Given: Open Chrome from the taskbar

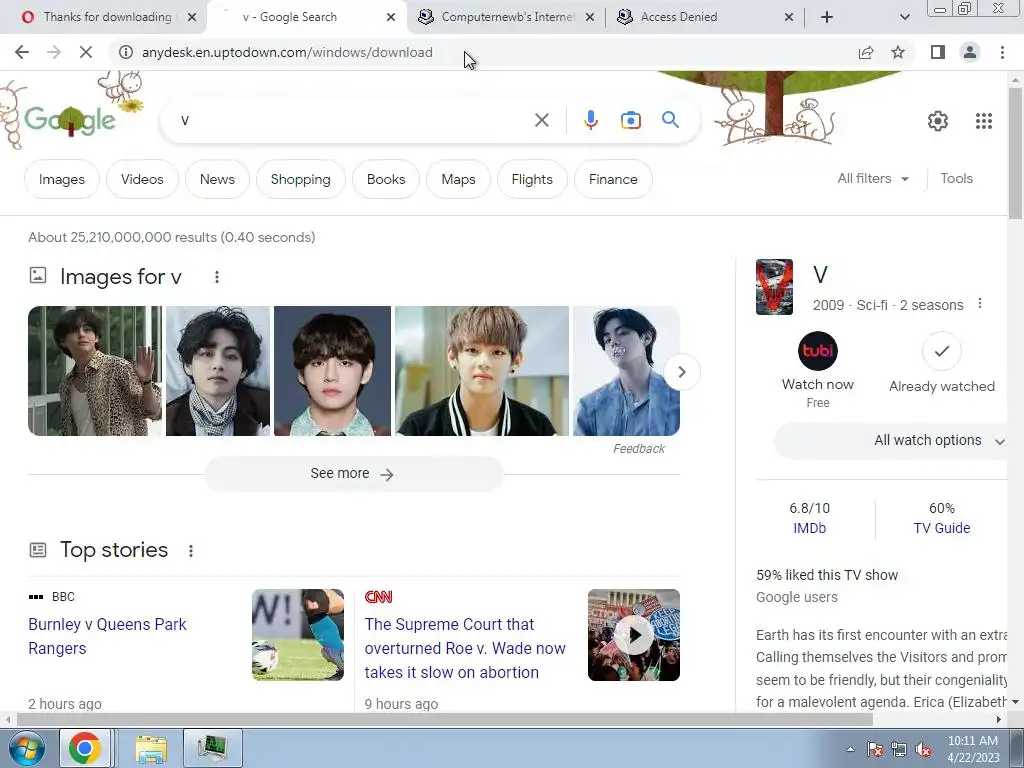Looking at the screenshot, I should tap(84, 748).
